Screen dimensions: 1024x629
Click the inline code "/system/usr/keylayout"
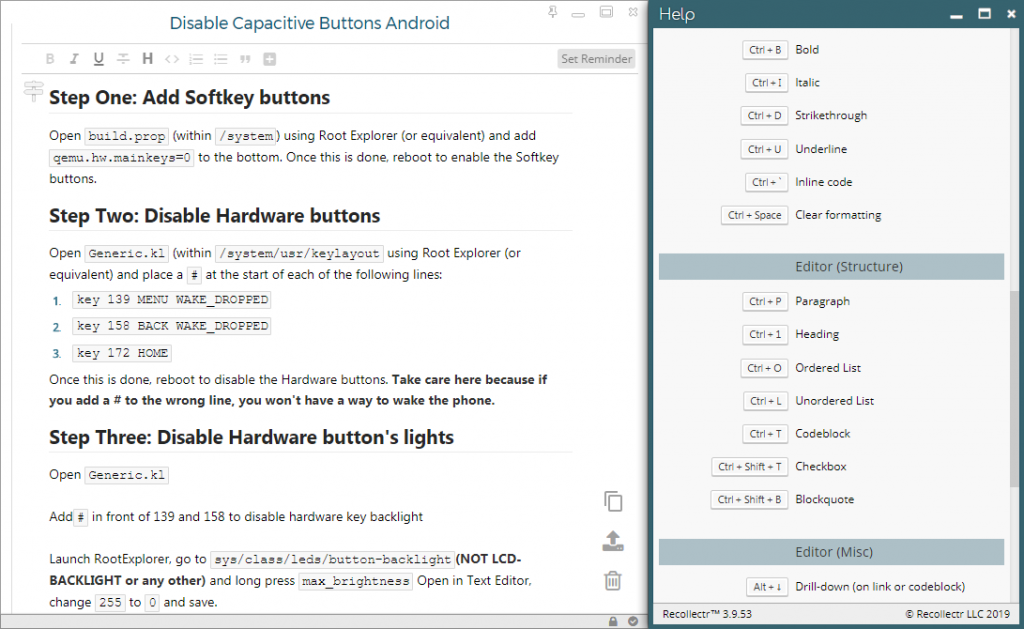pos(300,253)
